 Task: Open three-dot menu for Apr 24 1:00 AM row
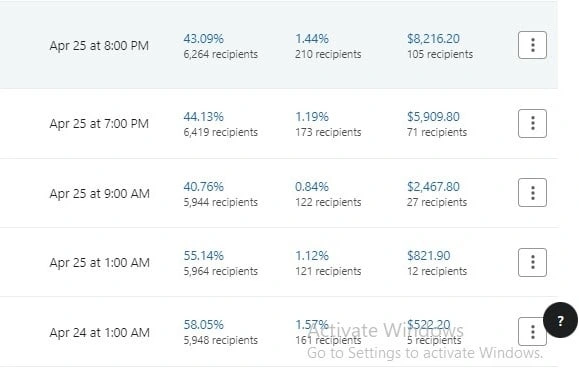tap(532, 331)
